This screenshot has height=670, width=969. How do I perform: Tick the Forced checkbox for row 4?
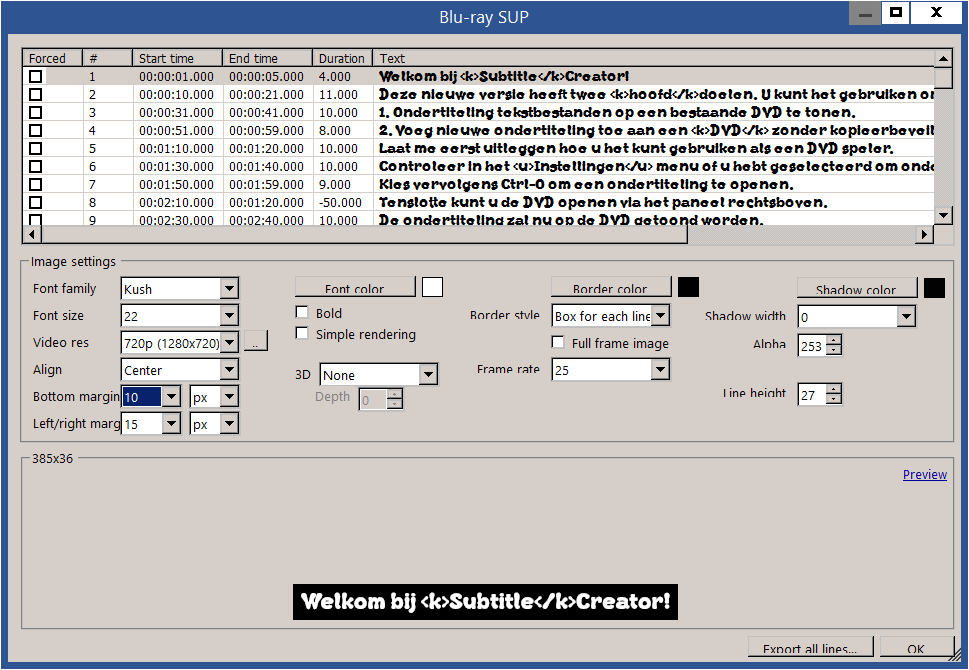pyautogui.click(x=36, y=130)
